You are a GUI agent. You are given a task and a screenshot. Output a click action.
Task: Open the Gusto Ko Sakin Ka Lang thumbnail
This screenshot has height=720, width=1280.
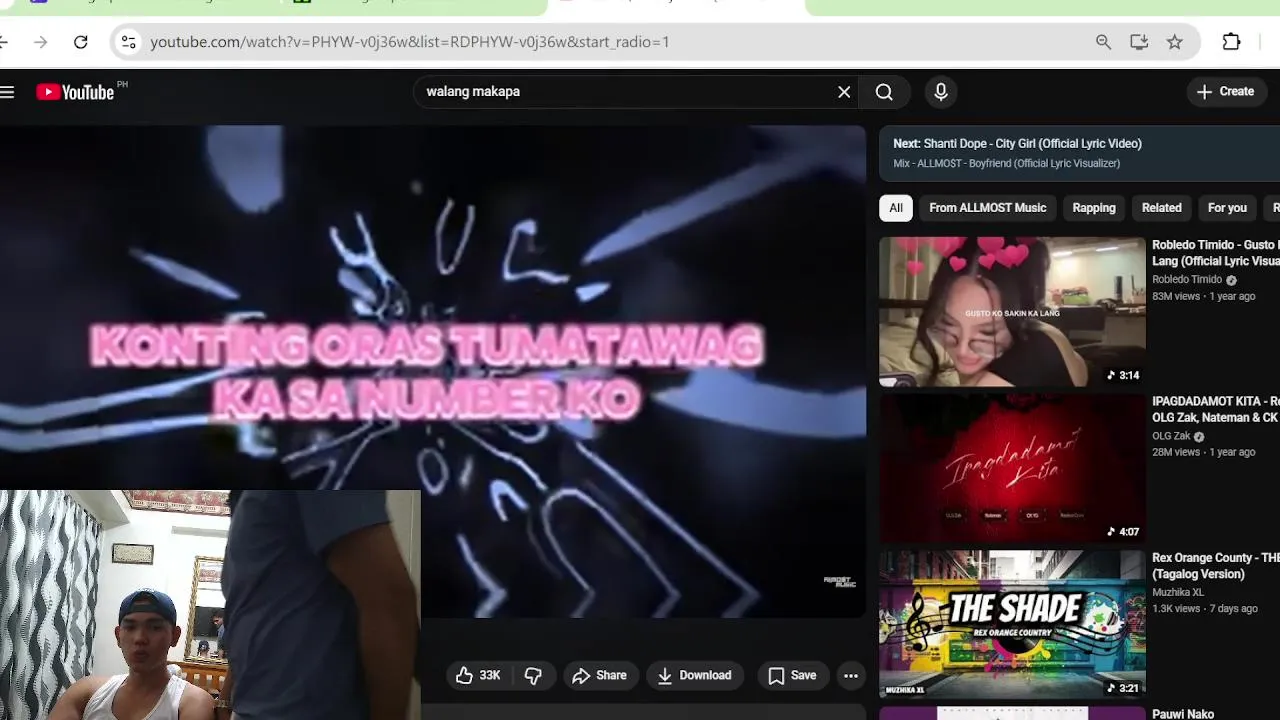tap(1012, 312)
